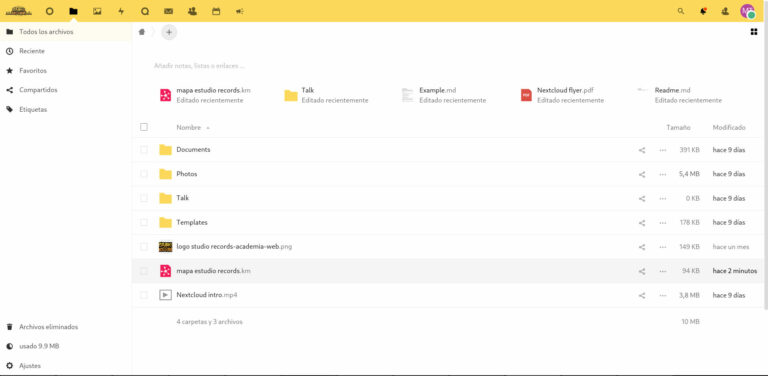Open the Talk app icon
This screenshot has width=768, height=376.
(144, 11)
